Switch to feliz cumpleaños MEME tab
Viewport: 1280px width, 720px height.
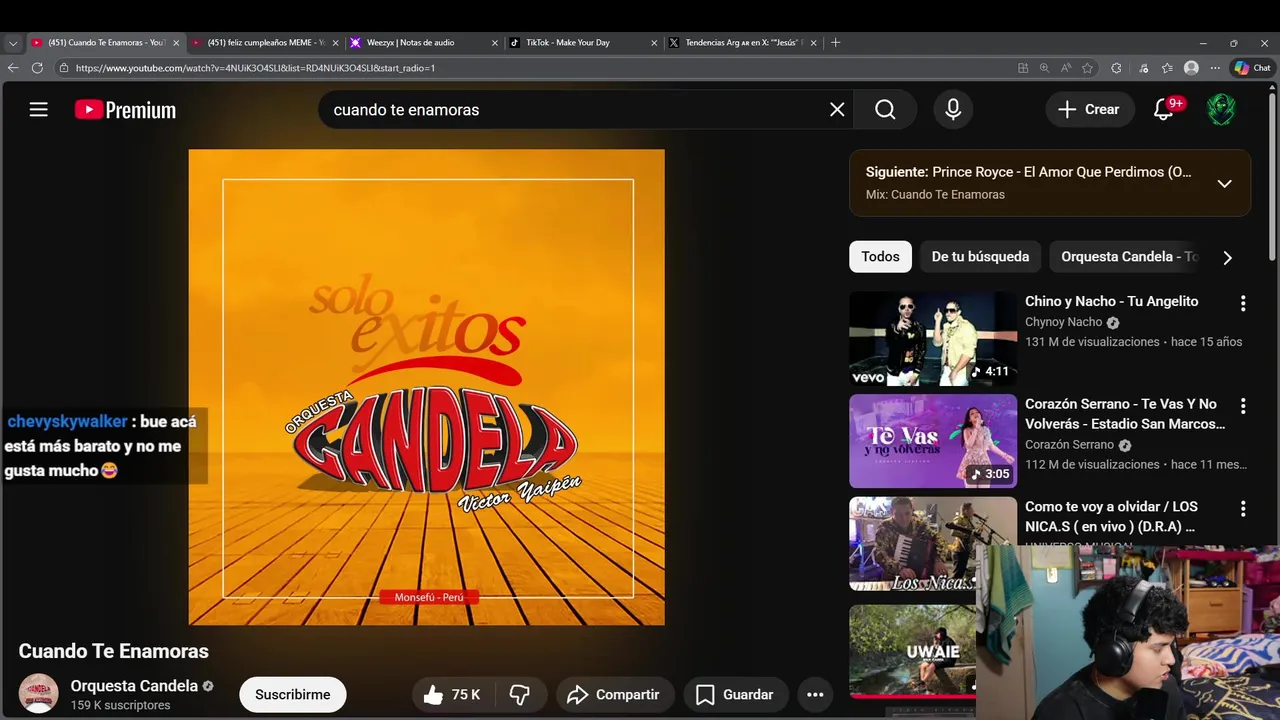click(265, 42)
